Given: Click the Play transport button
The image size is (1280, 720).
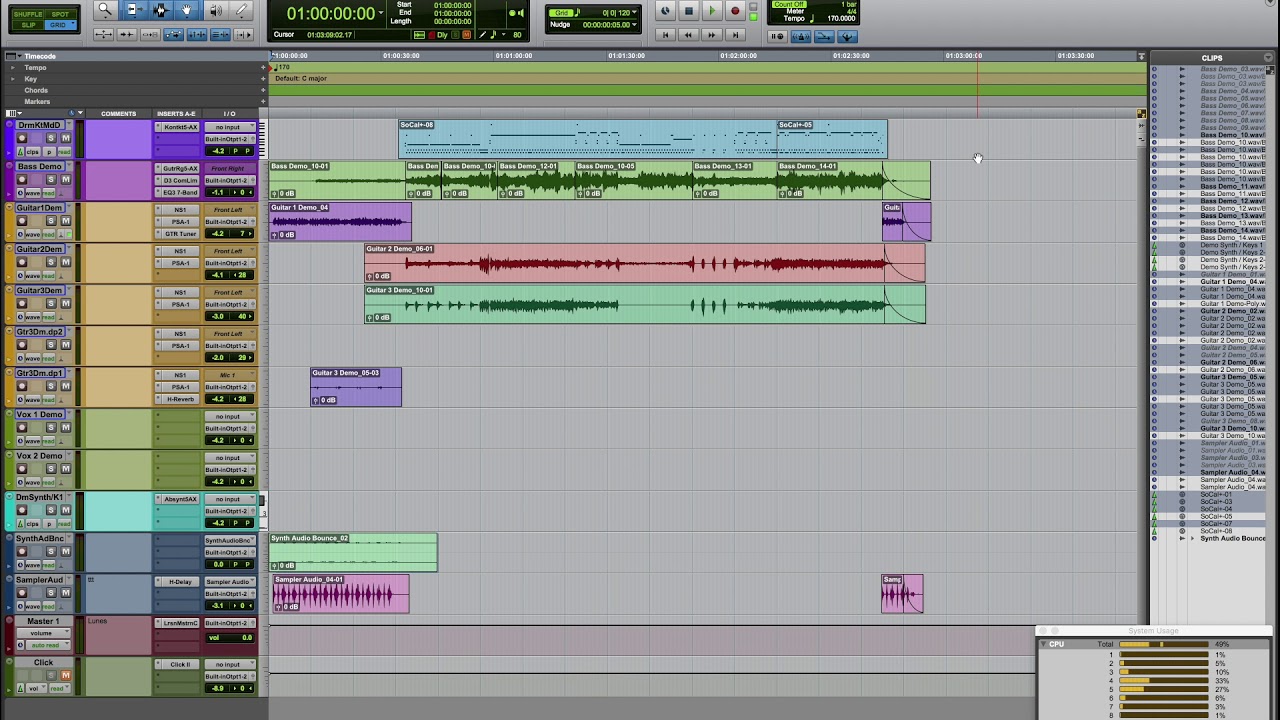Looking at the screenshot, I should point(712,11).
